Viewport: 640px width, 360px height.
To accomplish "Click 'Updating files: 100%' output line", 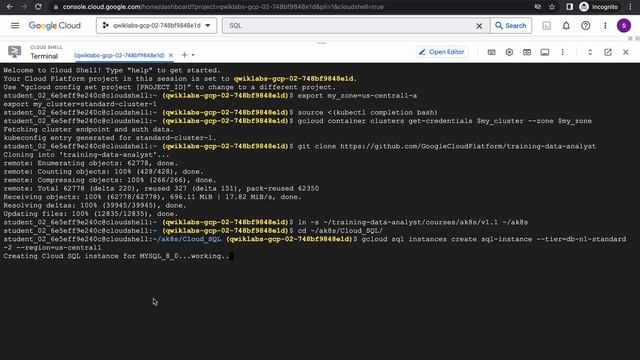I will [90, 214].
